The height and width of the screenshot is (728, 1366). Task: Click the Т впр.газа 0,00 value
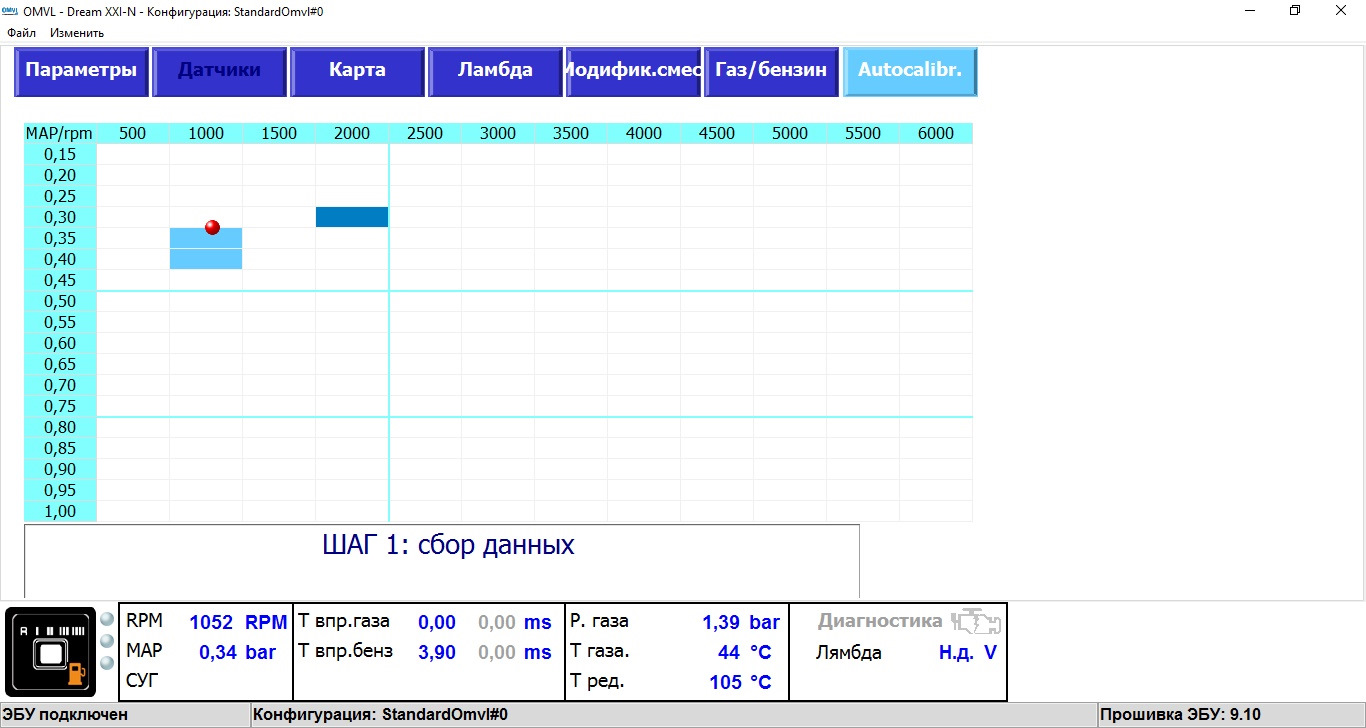pos(436,622)
